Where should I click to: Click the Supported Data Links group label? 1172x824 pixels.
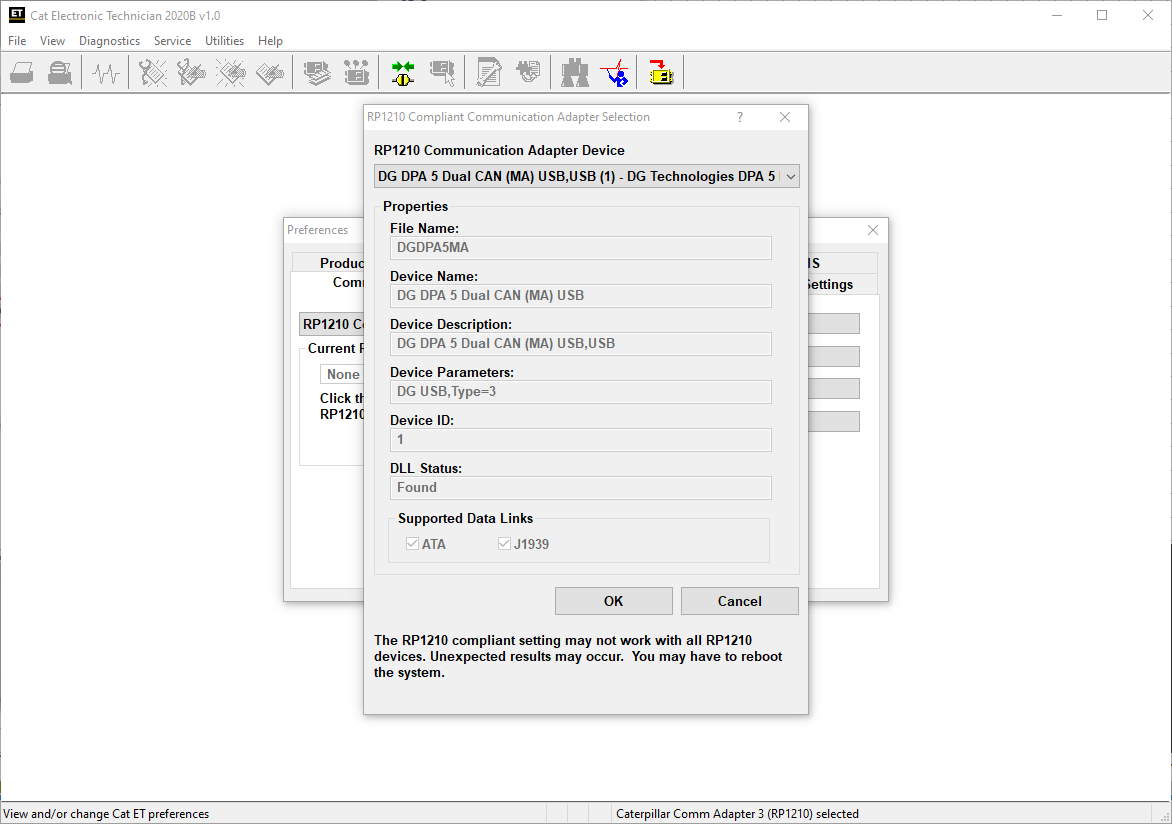(465, 518)
